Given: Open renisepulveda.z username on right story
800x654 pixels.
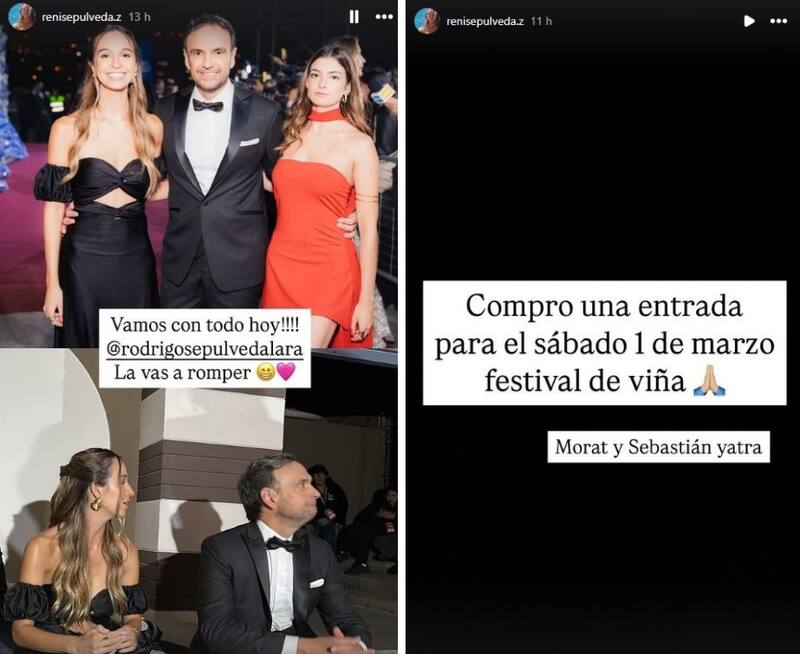Looking at the screenshot, I should click(485, 21).
